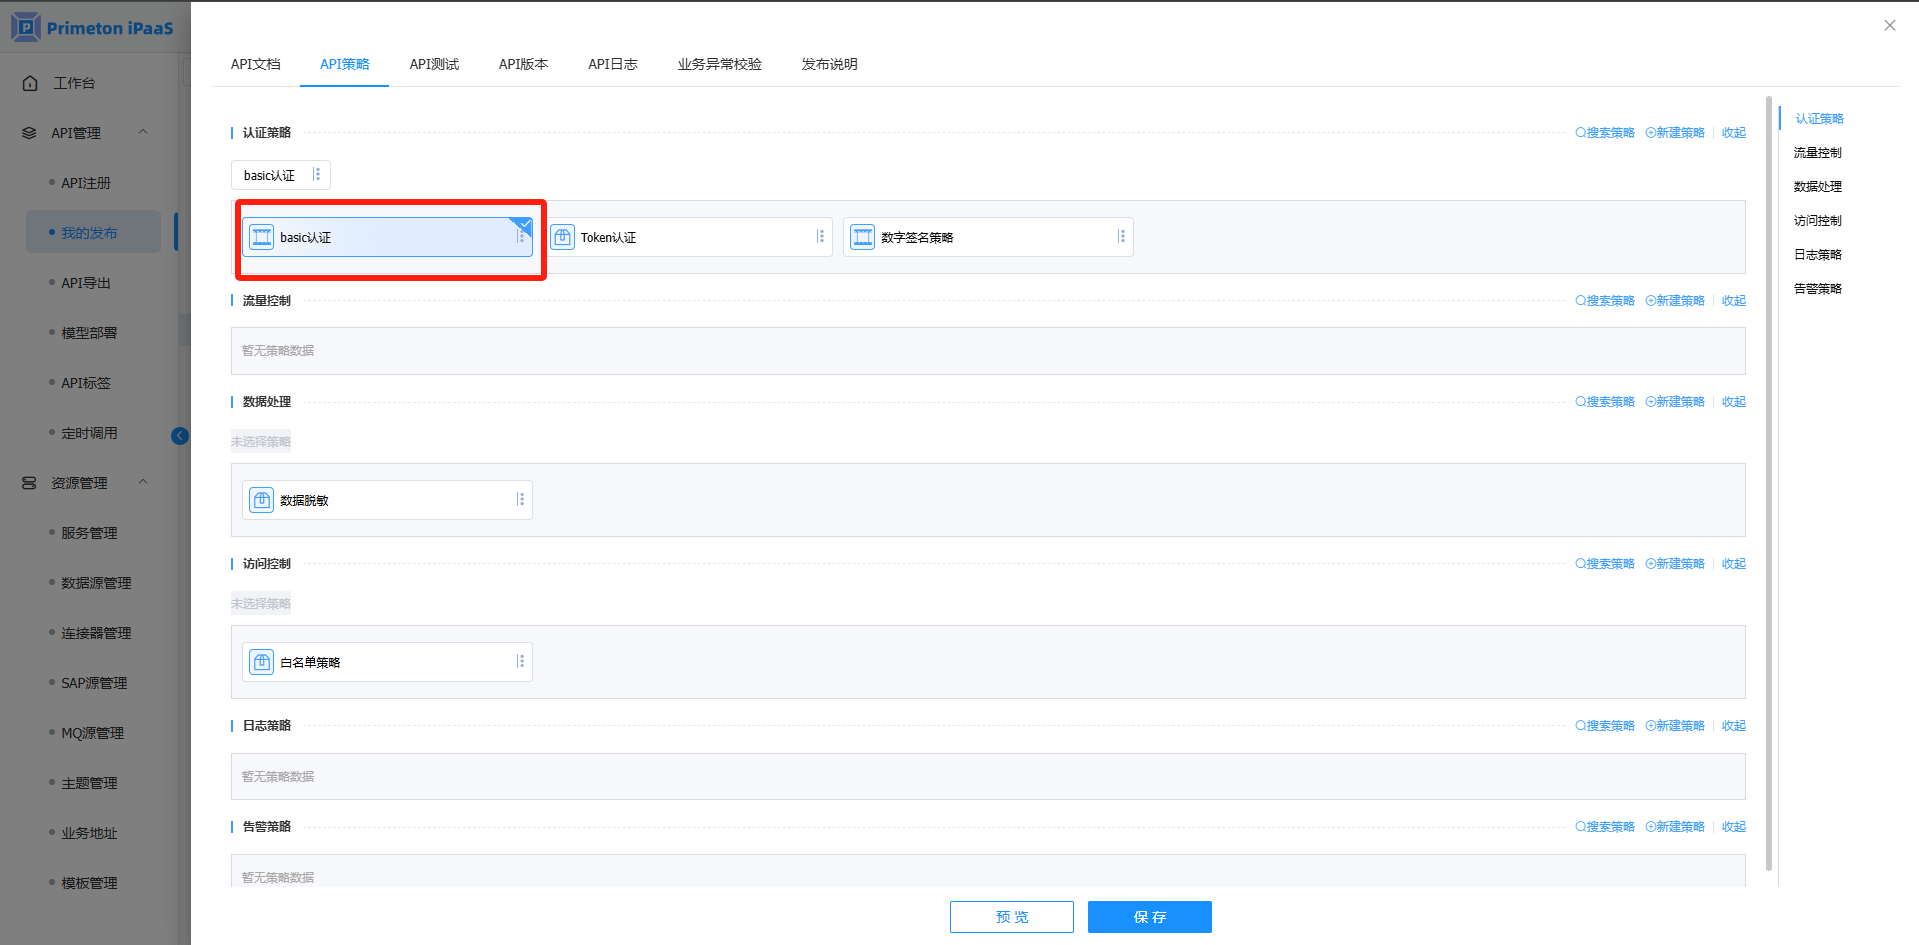This screenshot has width=1919, height=945.
Task: Click the vertical scrollbar of policy panel
Action: [x=1768, y=480]
